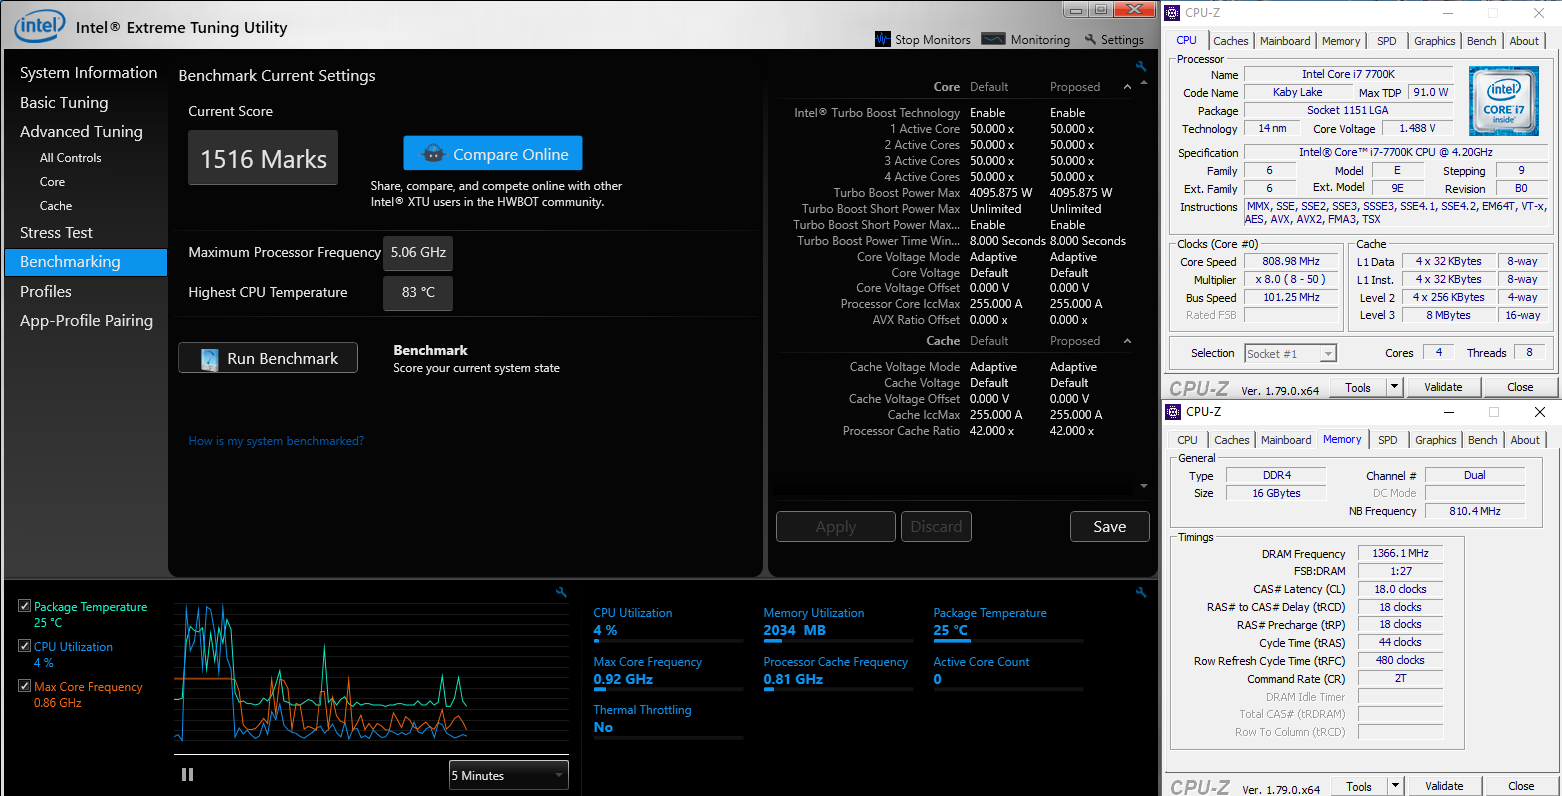Viewport: 1562px width, 796px height.
Task: Open Cache under Advanced Tuning
Action: (x=56, y=205)
